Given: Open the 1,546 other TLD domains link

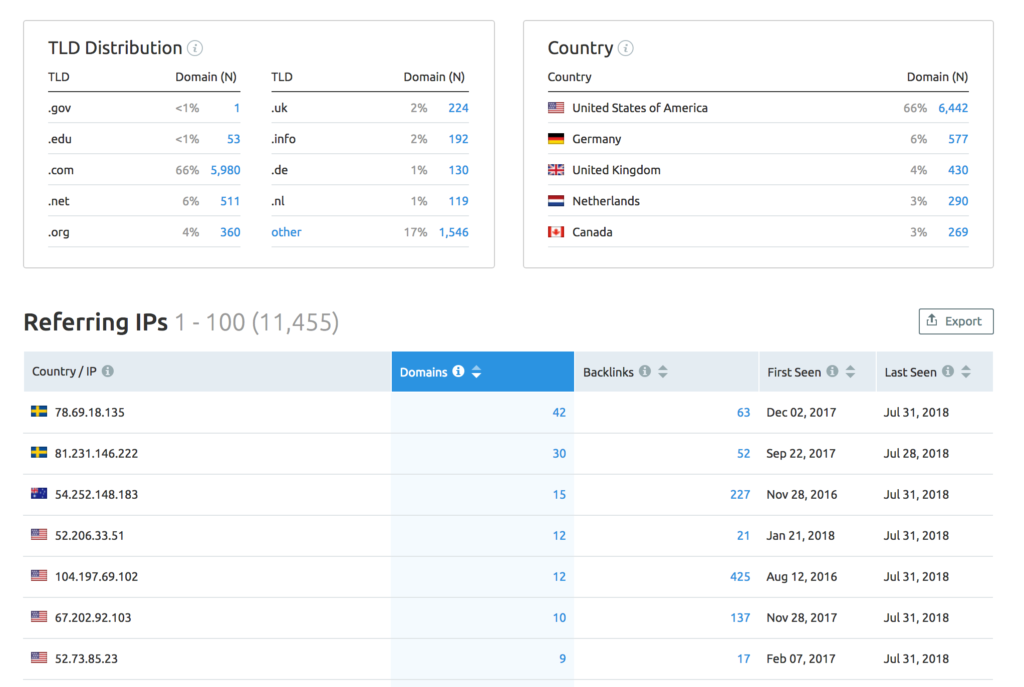Looking at the screenshot, I should point(453,232).
